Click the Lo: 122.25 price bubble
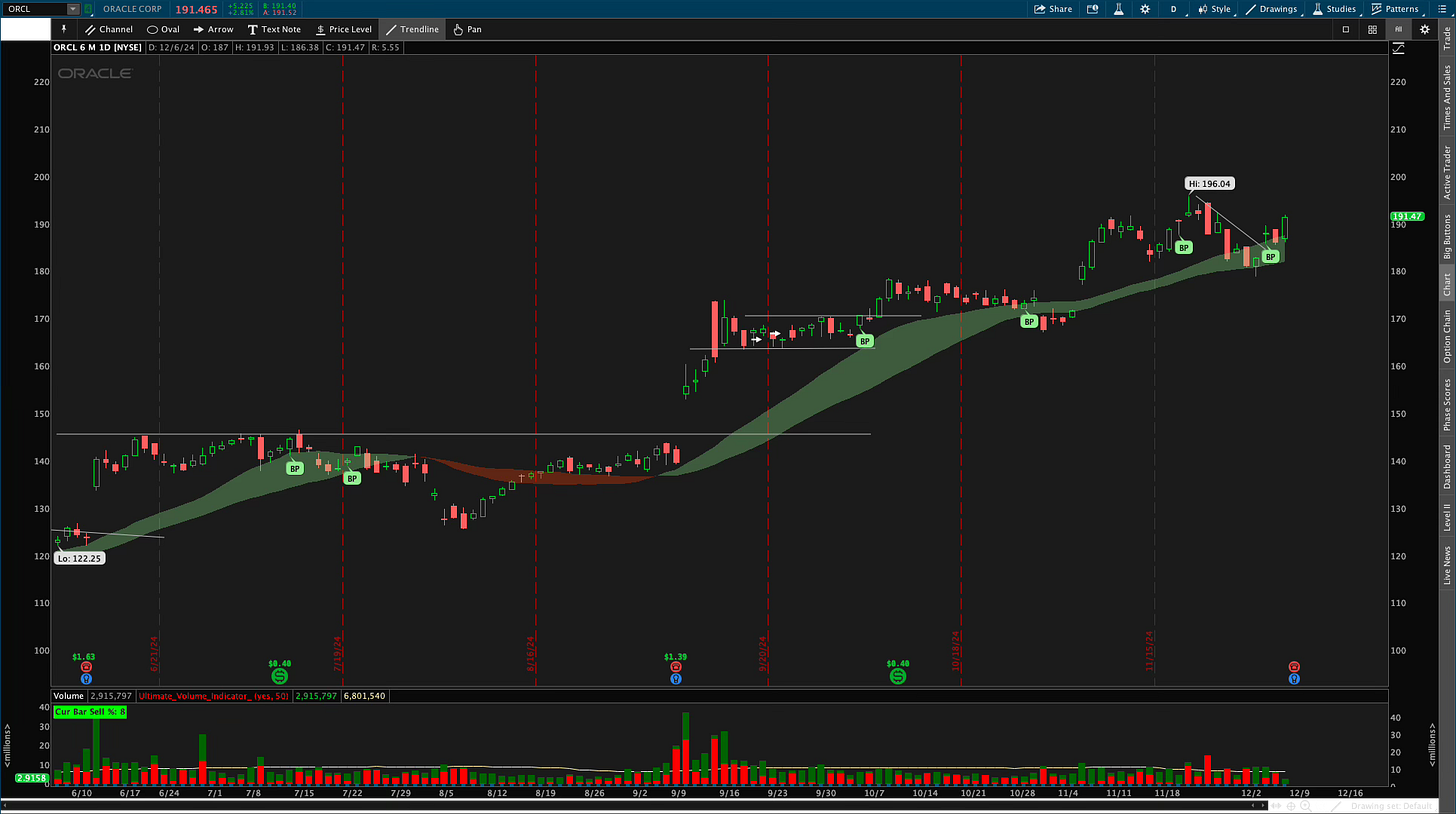This screenshot has width=1456, height=814. [80, 557]
